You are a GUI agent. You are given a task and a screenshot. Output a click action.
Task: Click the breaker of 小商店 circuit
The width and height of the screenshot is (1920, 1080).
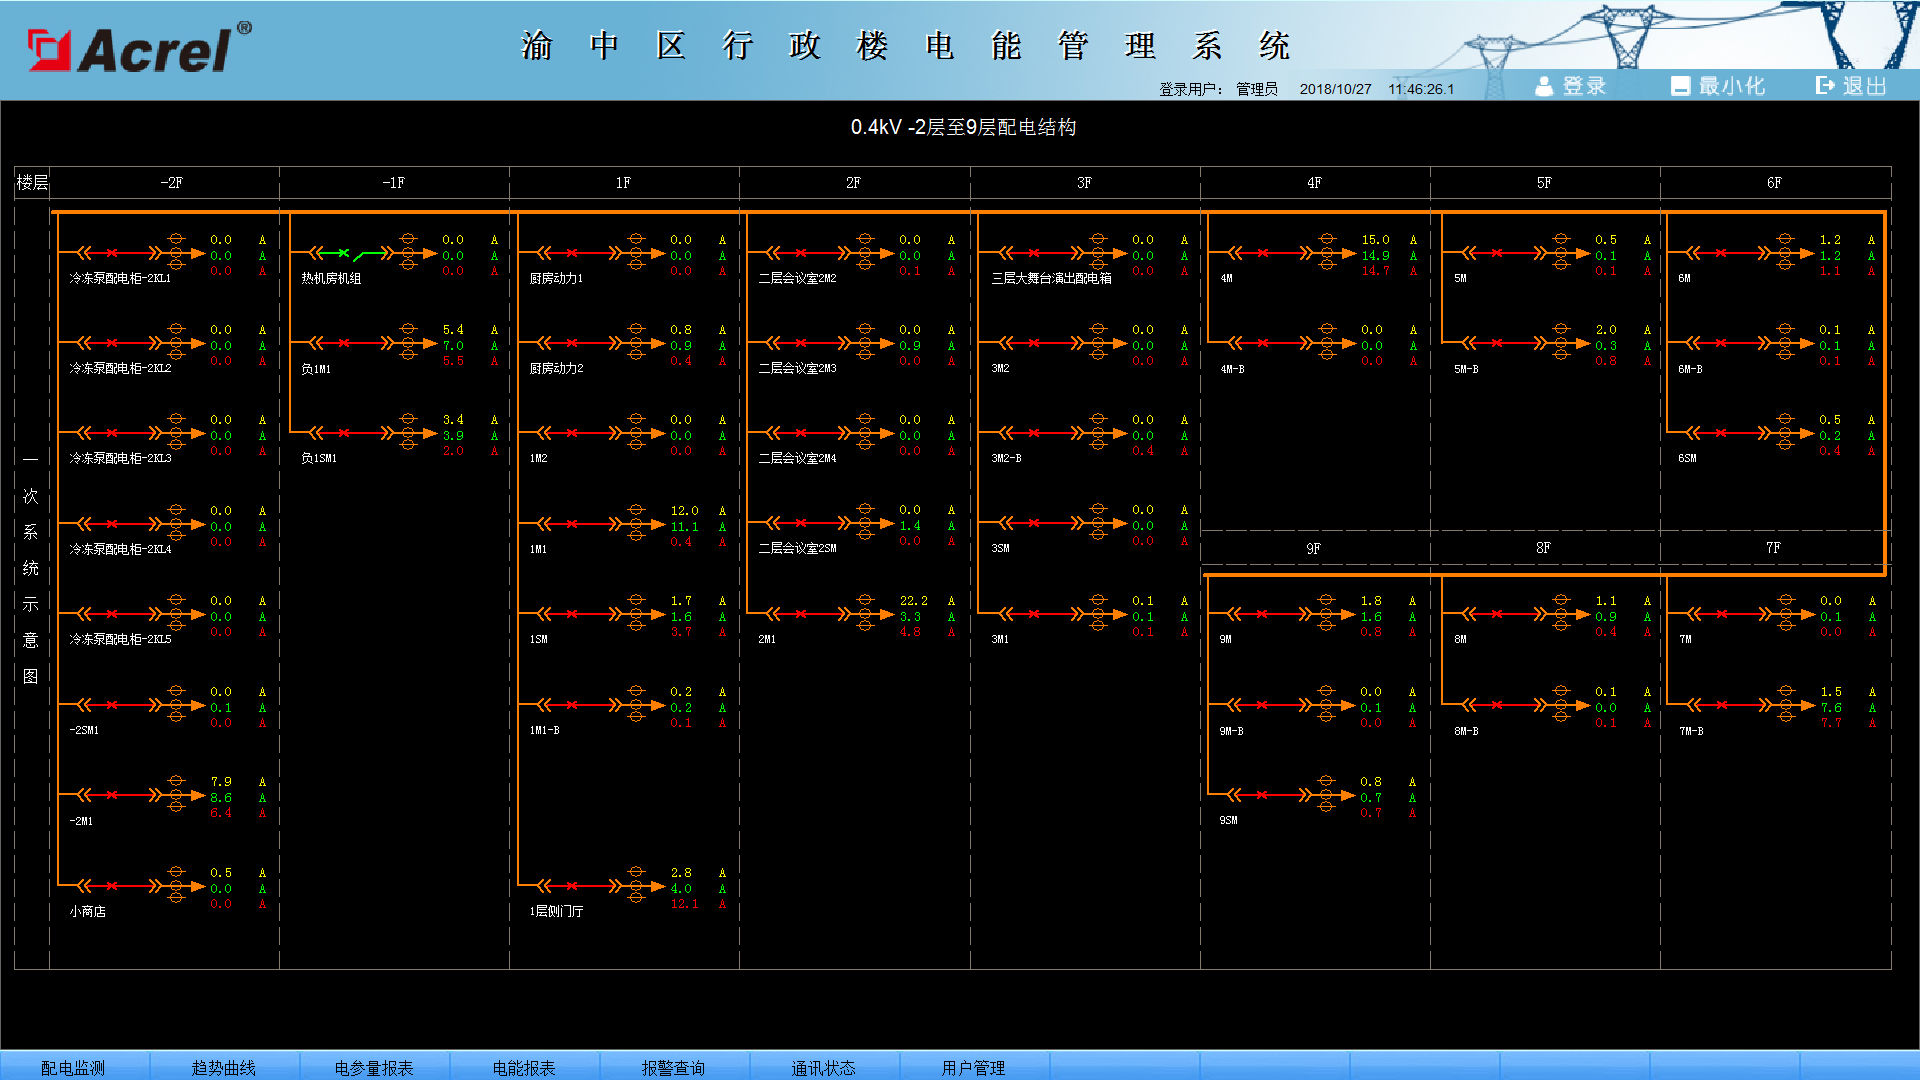(x=112, y=886)
